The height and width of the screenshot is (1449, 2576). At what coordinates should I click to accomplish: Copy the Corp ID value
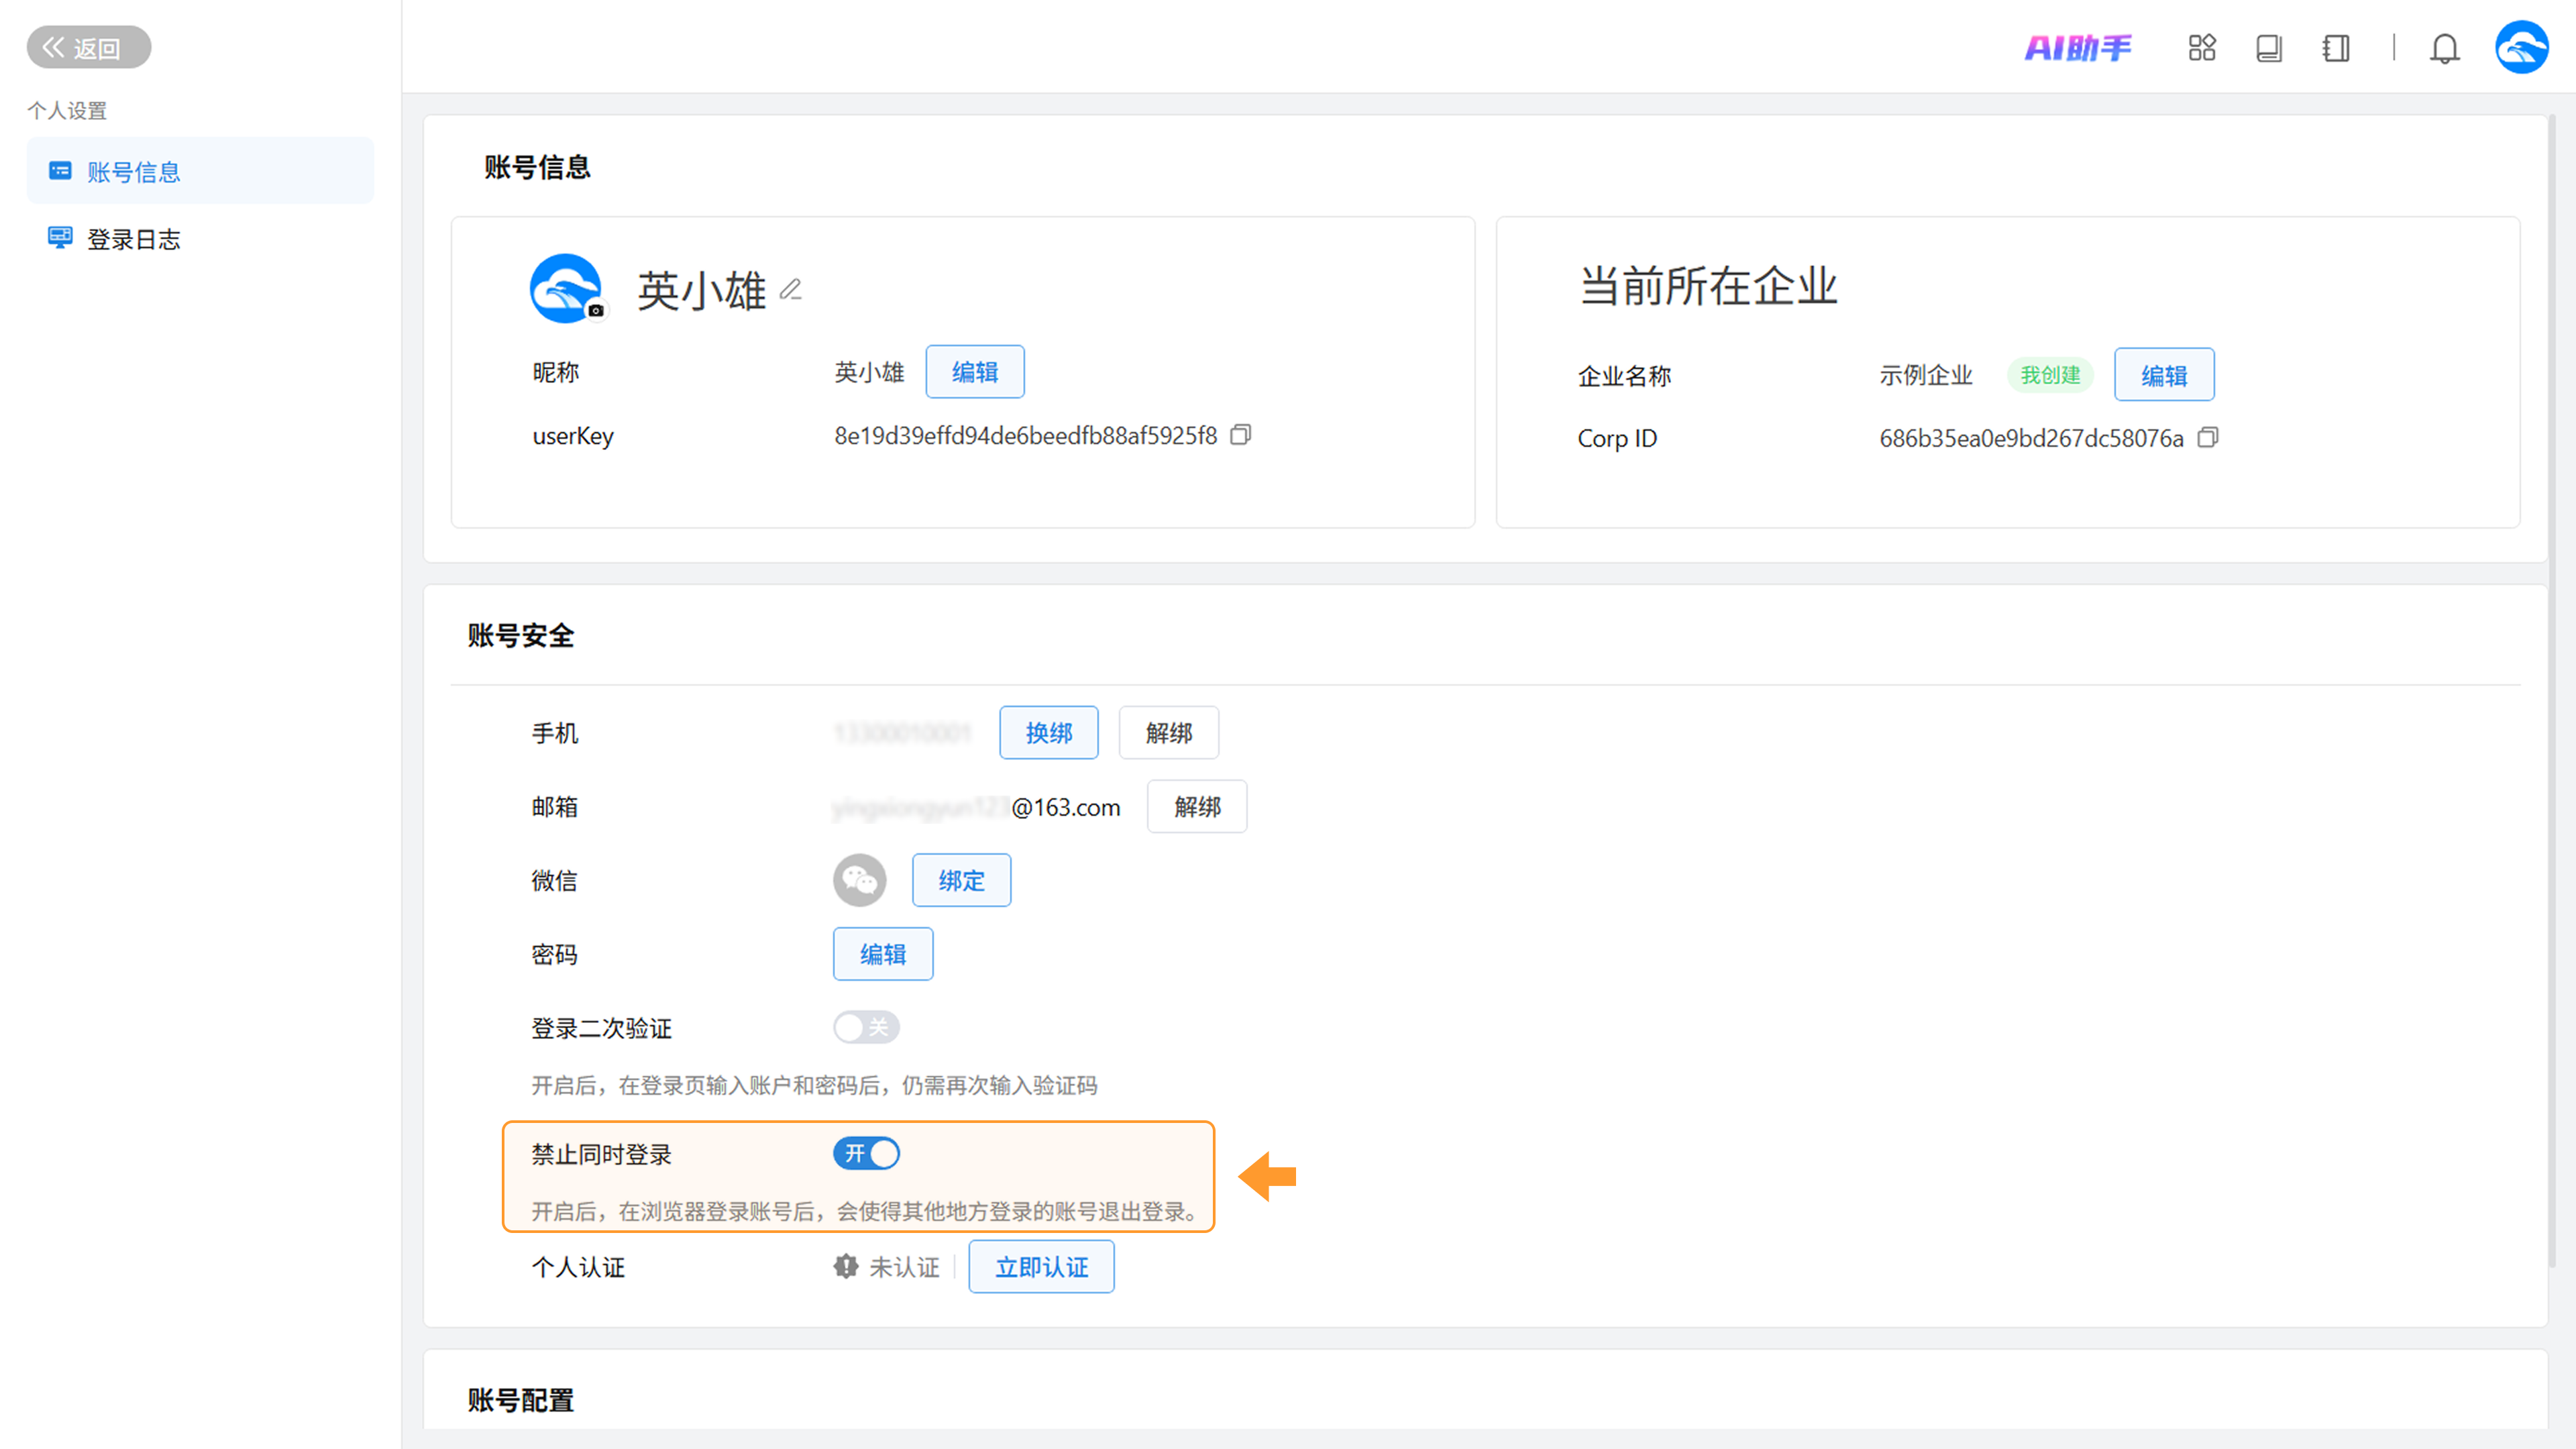pyautogui.click(x=2207, y=438)
